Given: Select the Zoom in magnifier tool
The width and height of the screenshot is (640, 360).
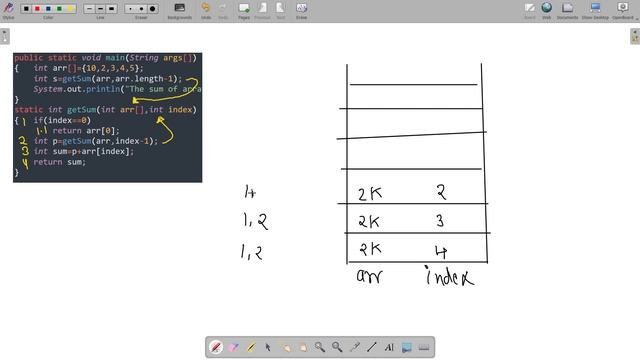Looking at the screenshot, I should point(320,347).
